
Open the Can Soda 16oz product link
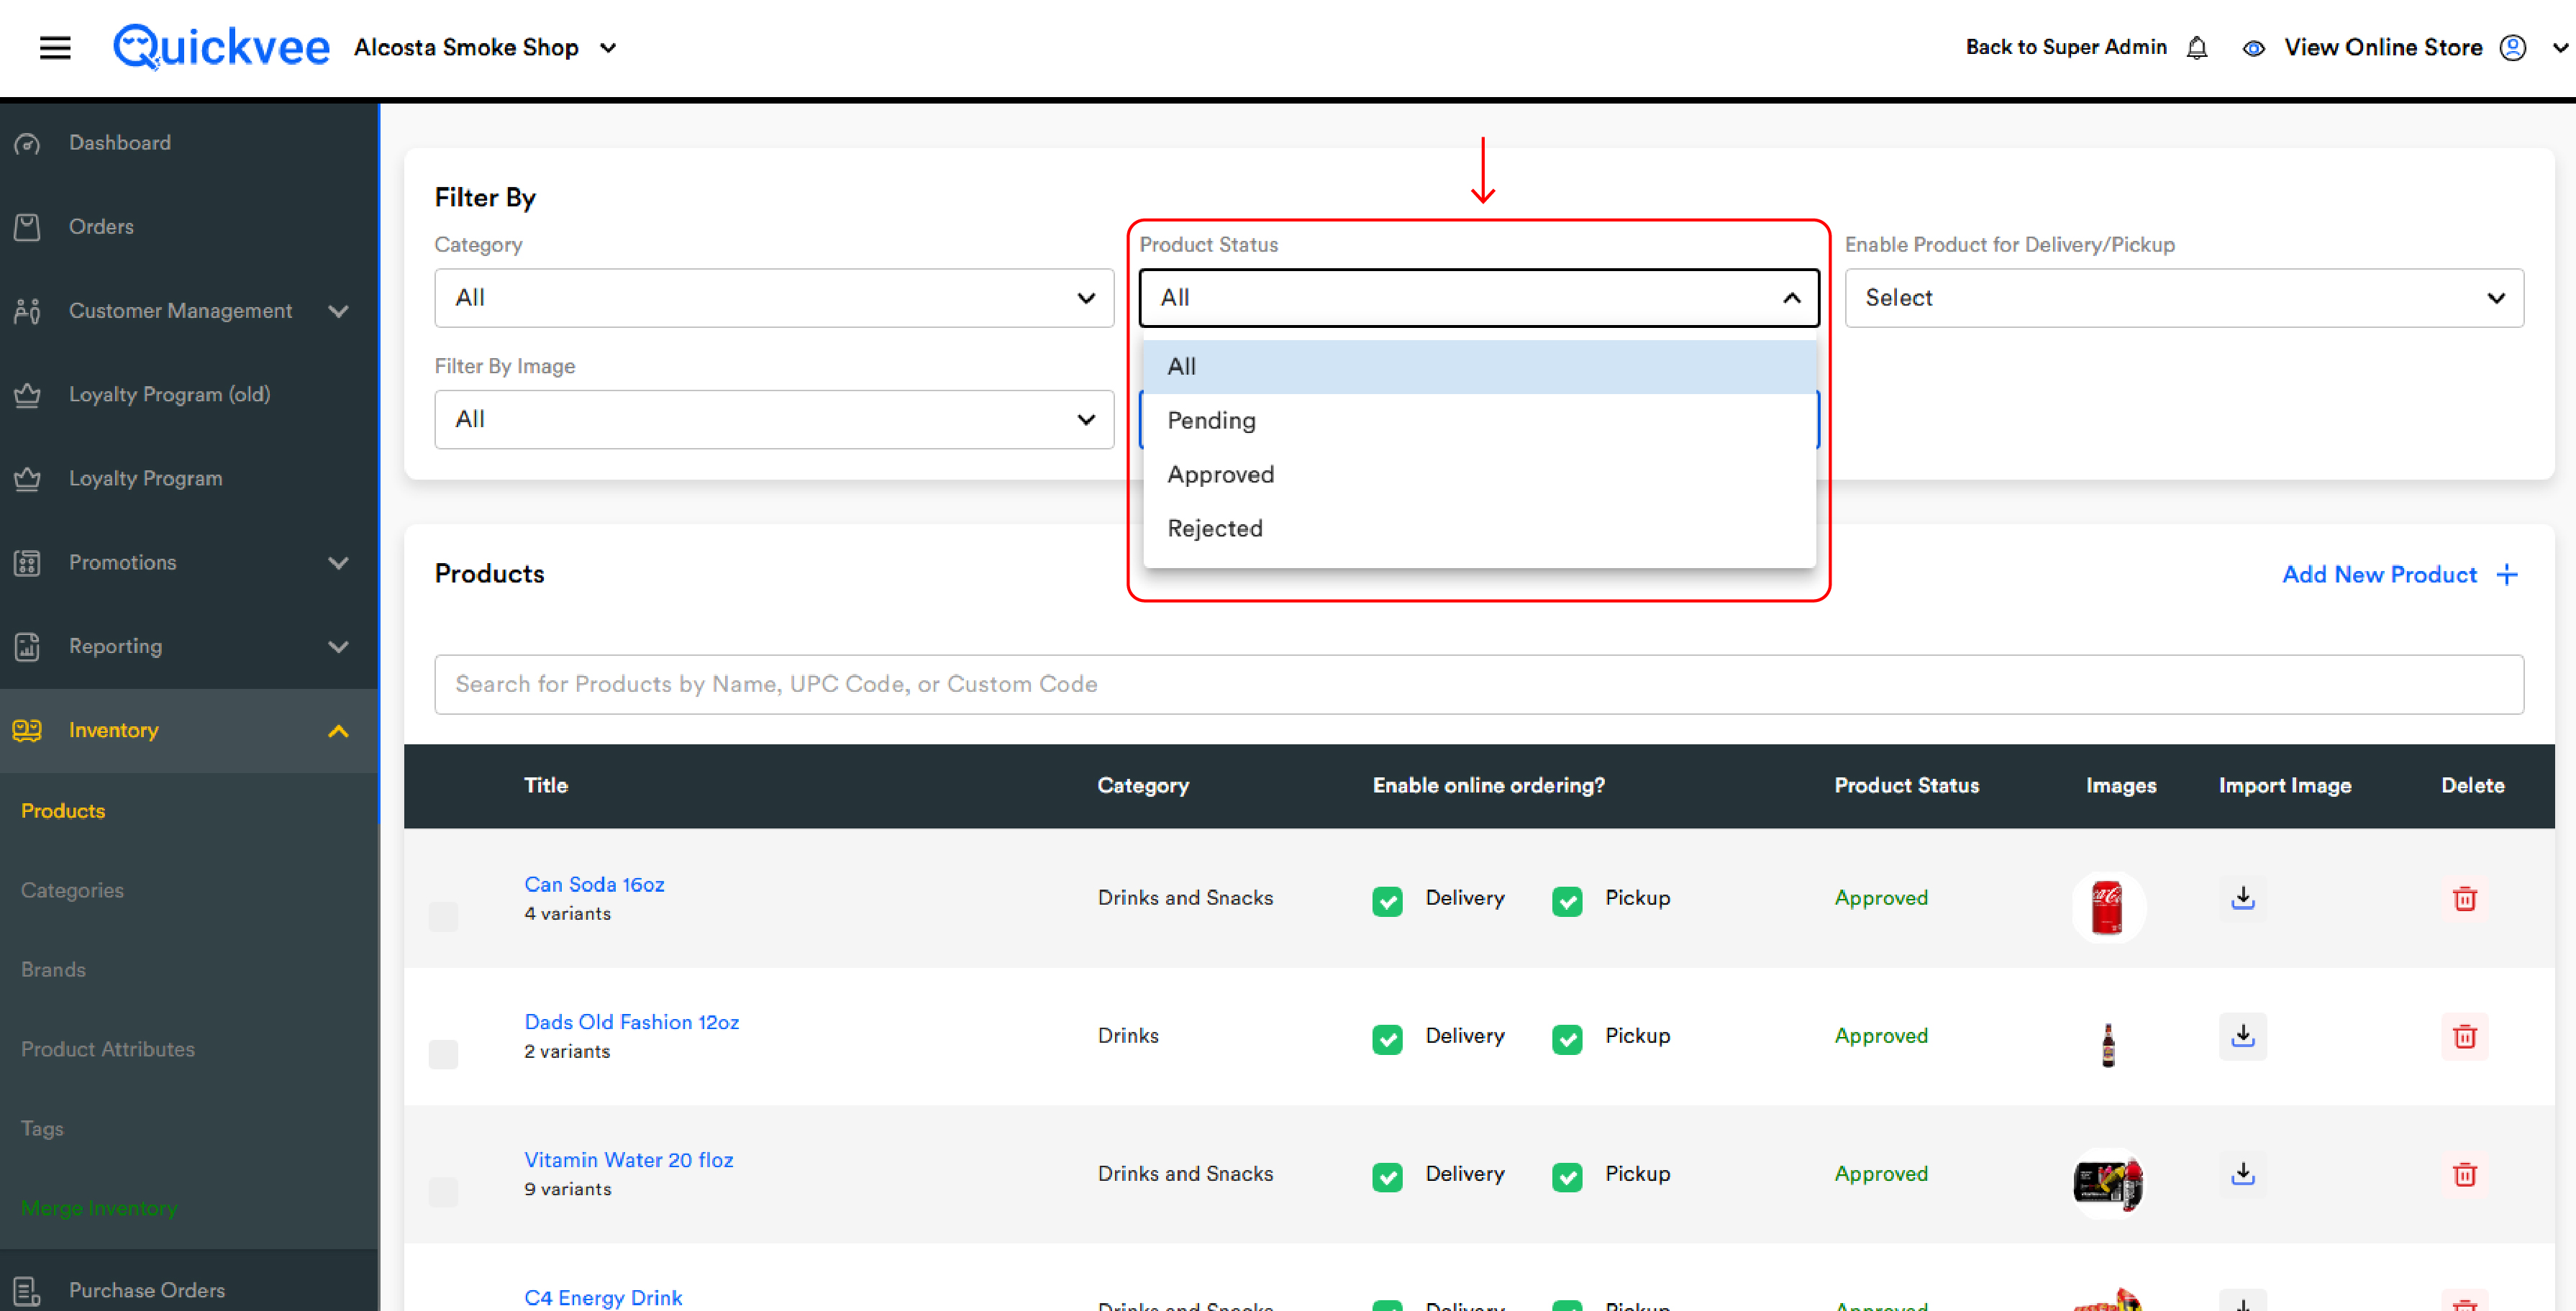(x=594, y=884)
